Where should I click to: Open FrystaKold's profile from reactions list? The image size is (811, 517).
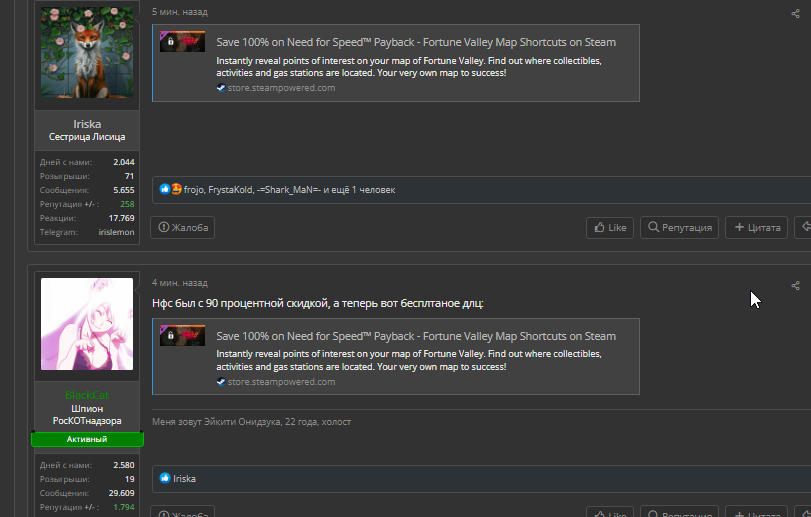230,190
